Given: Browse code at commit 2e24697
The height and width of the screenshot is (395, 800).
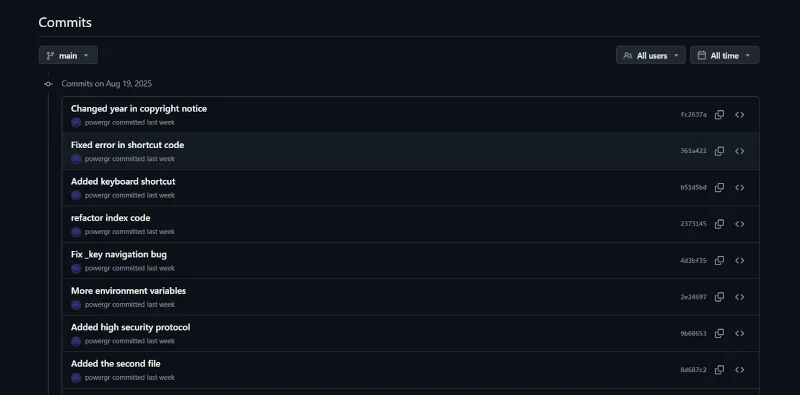Looking at the screenshot, I should point(739,297).
